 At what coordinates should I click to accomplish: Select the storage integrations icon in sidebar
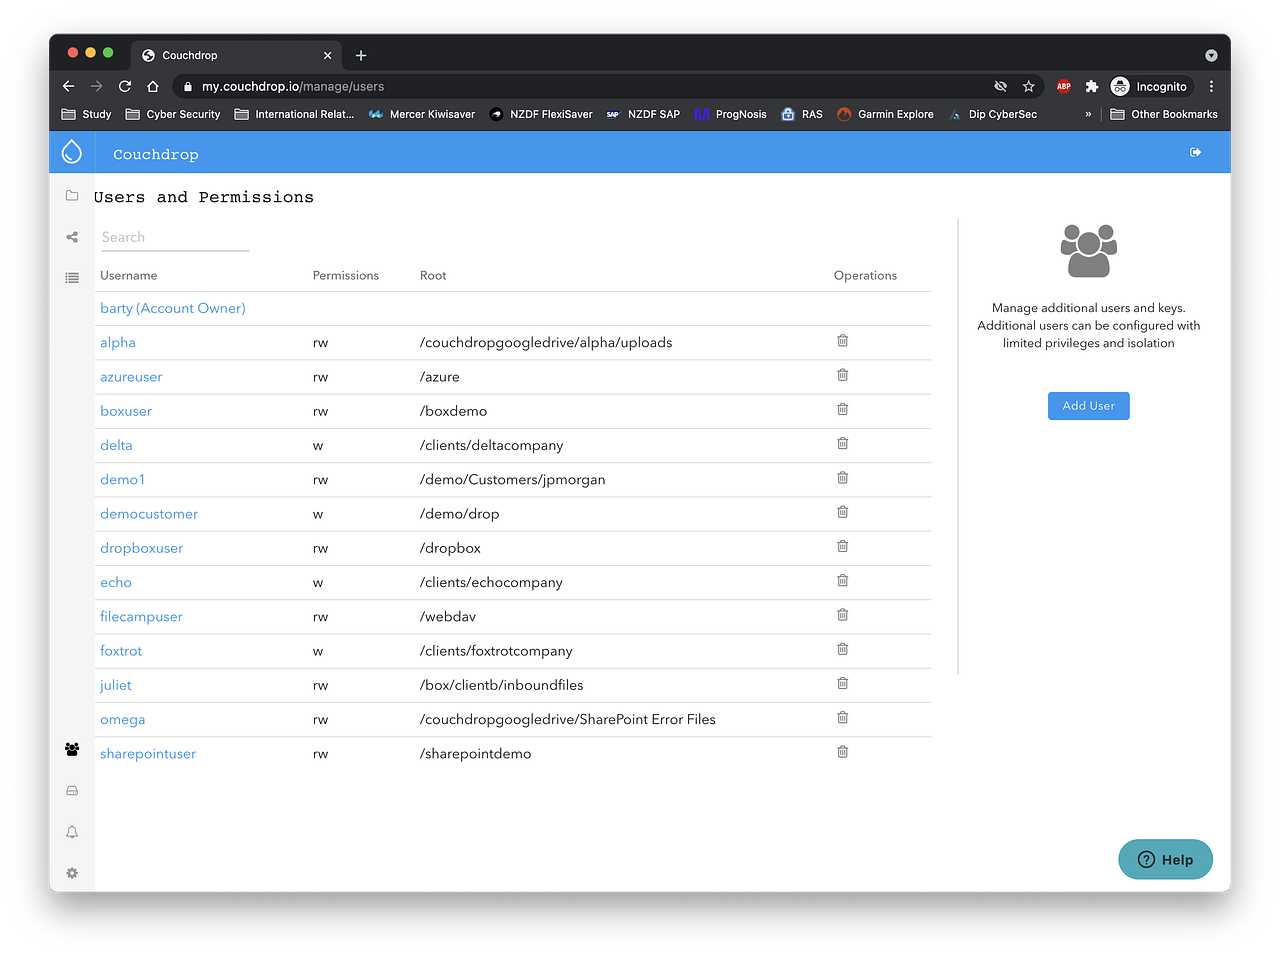pos(71,790)
